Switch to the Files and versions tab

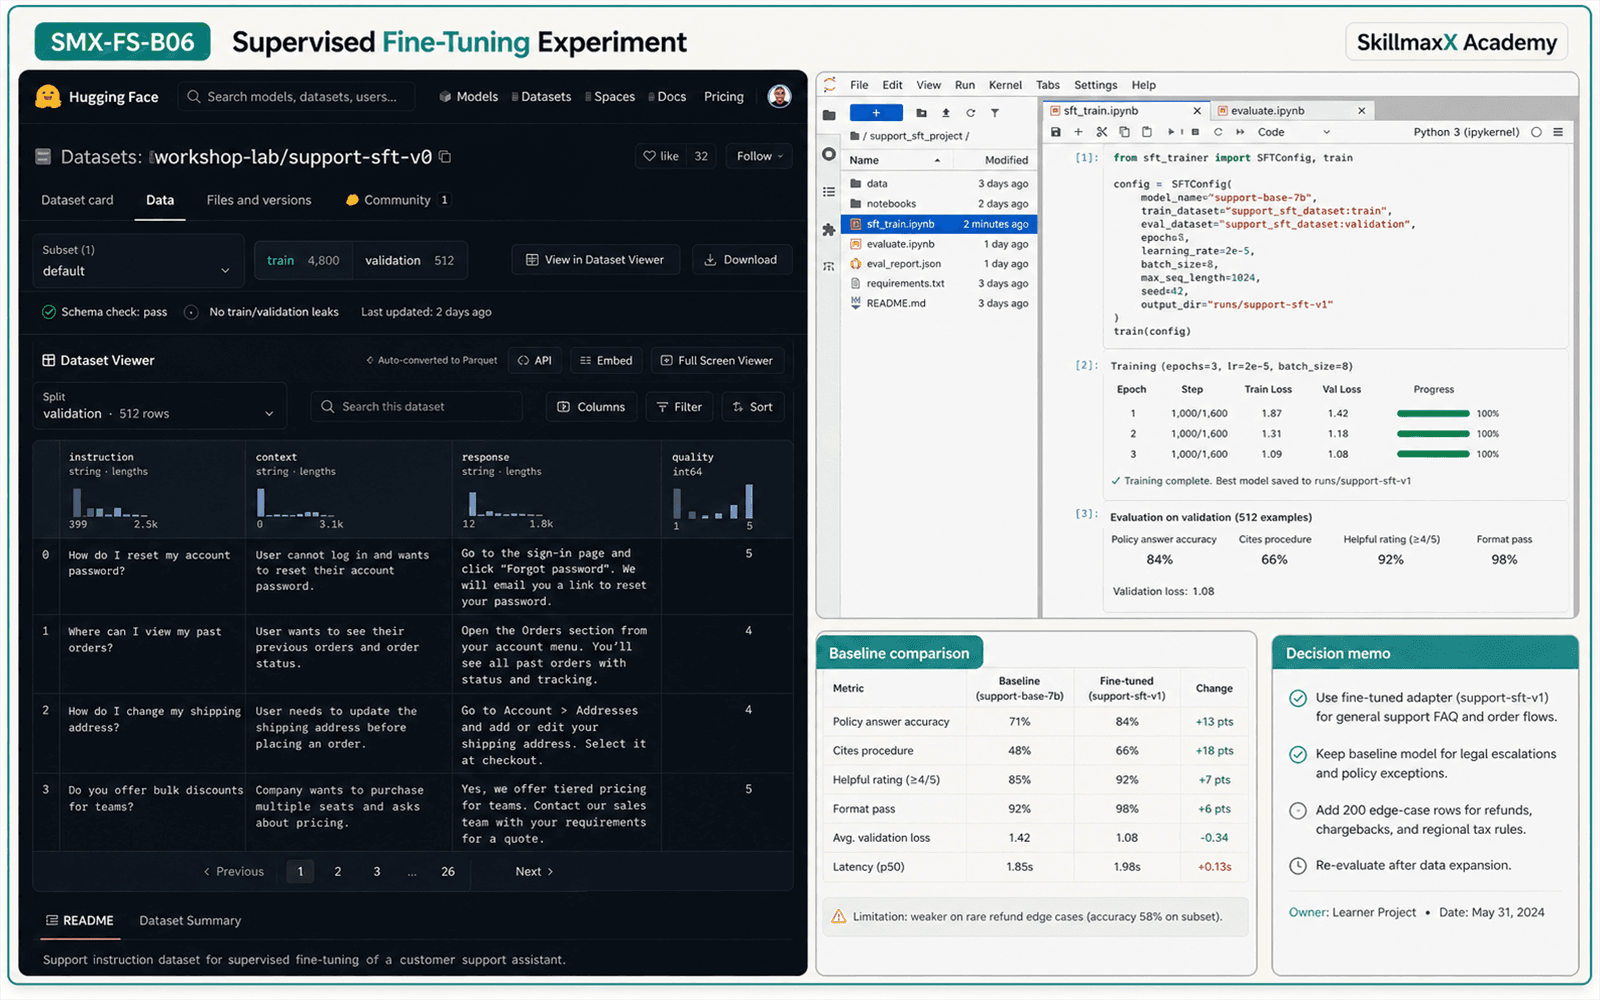point(259,200)
